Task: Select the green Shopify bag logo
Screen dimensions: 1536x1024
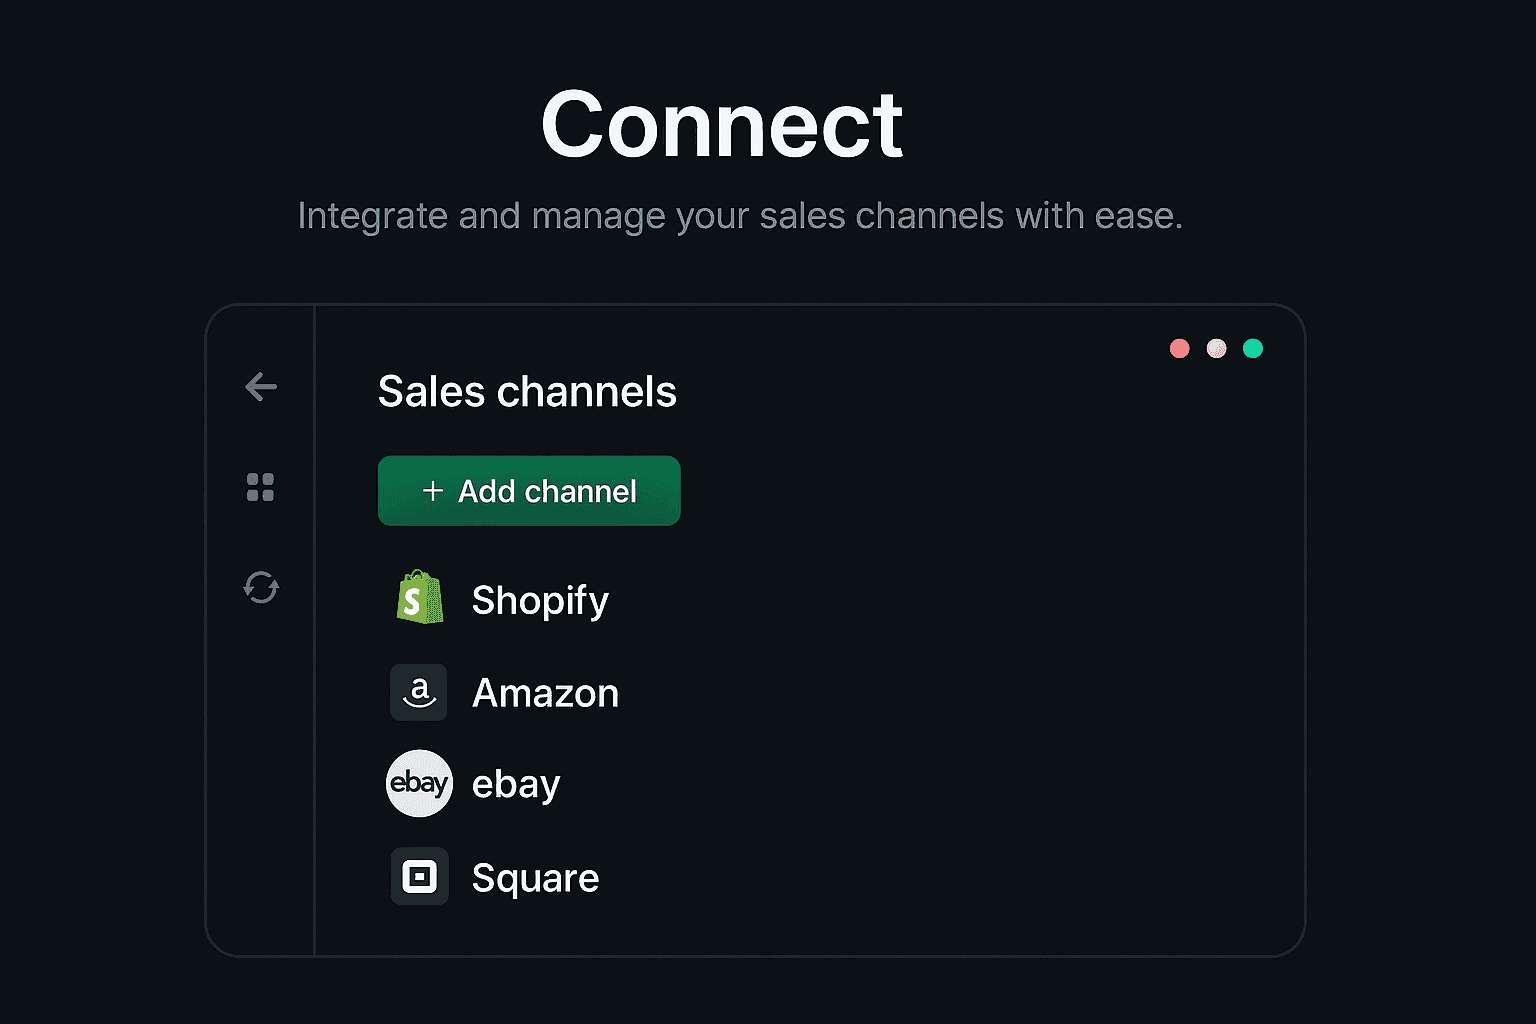Action: click(x=420, y=598)
